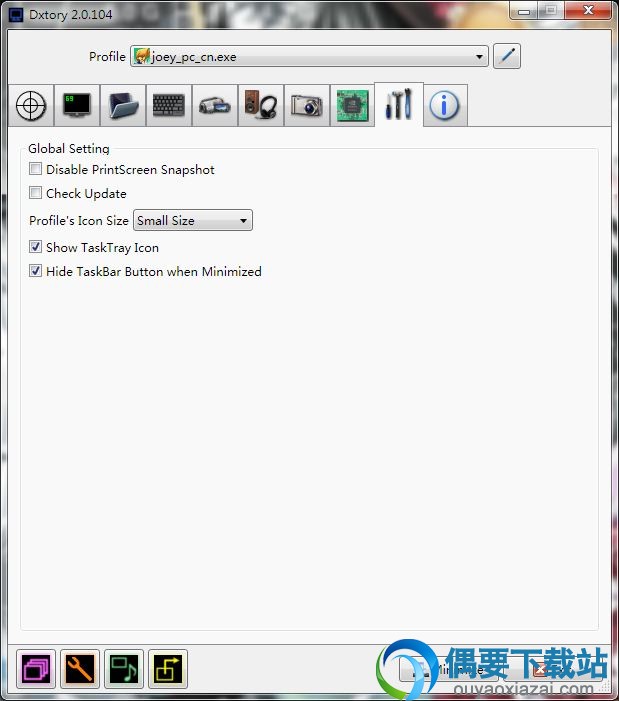This screenshot has height=701, width=619.
Task: Open the Folder settings tab
Action: coord(123,106)
